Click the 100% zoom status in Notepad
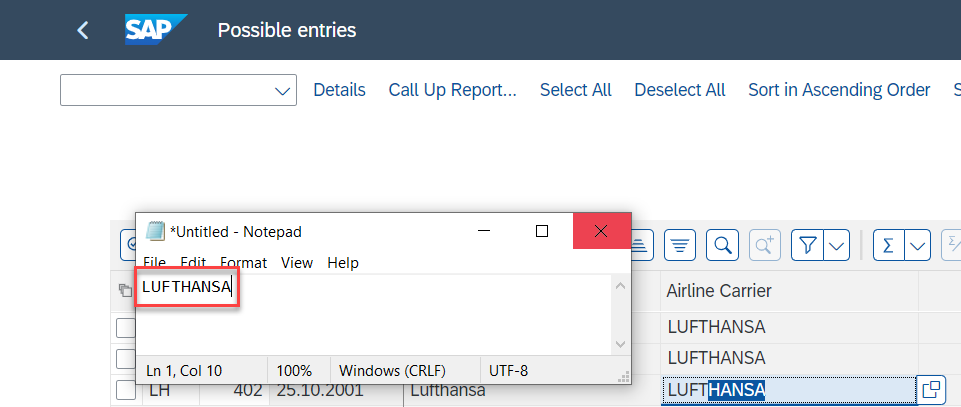 point(294,370)
